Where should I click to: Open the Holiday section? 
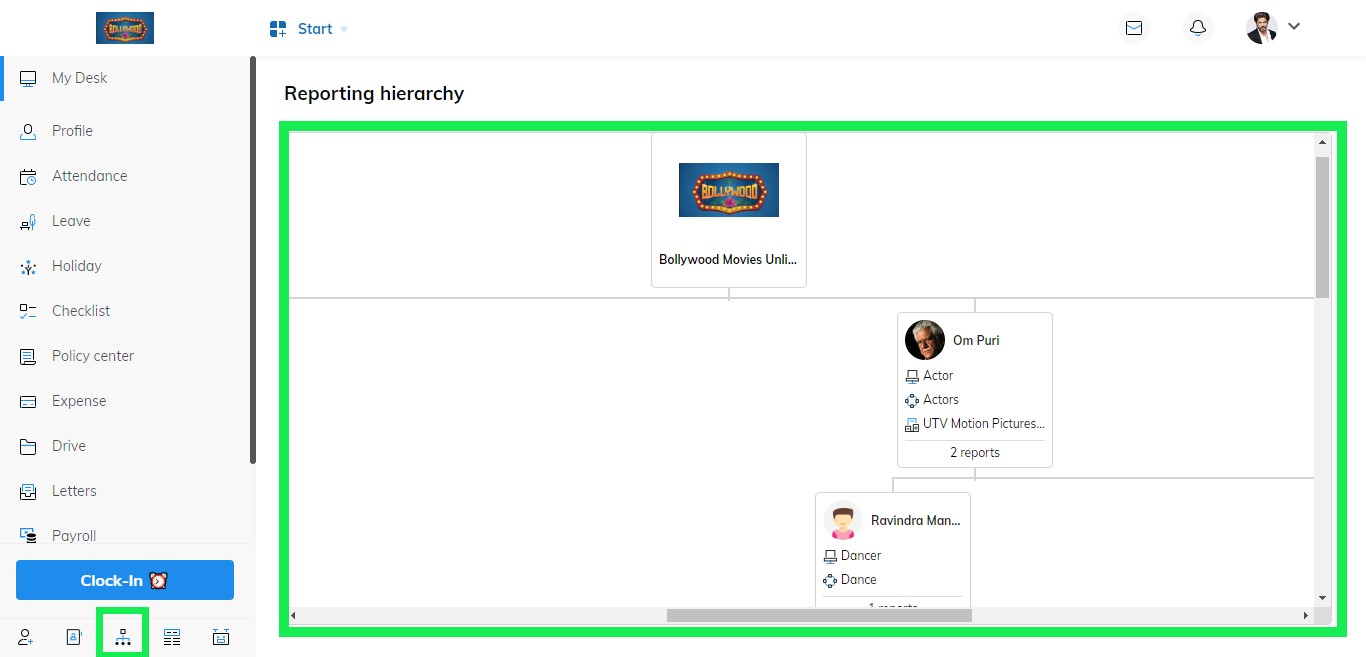point(127,266)
